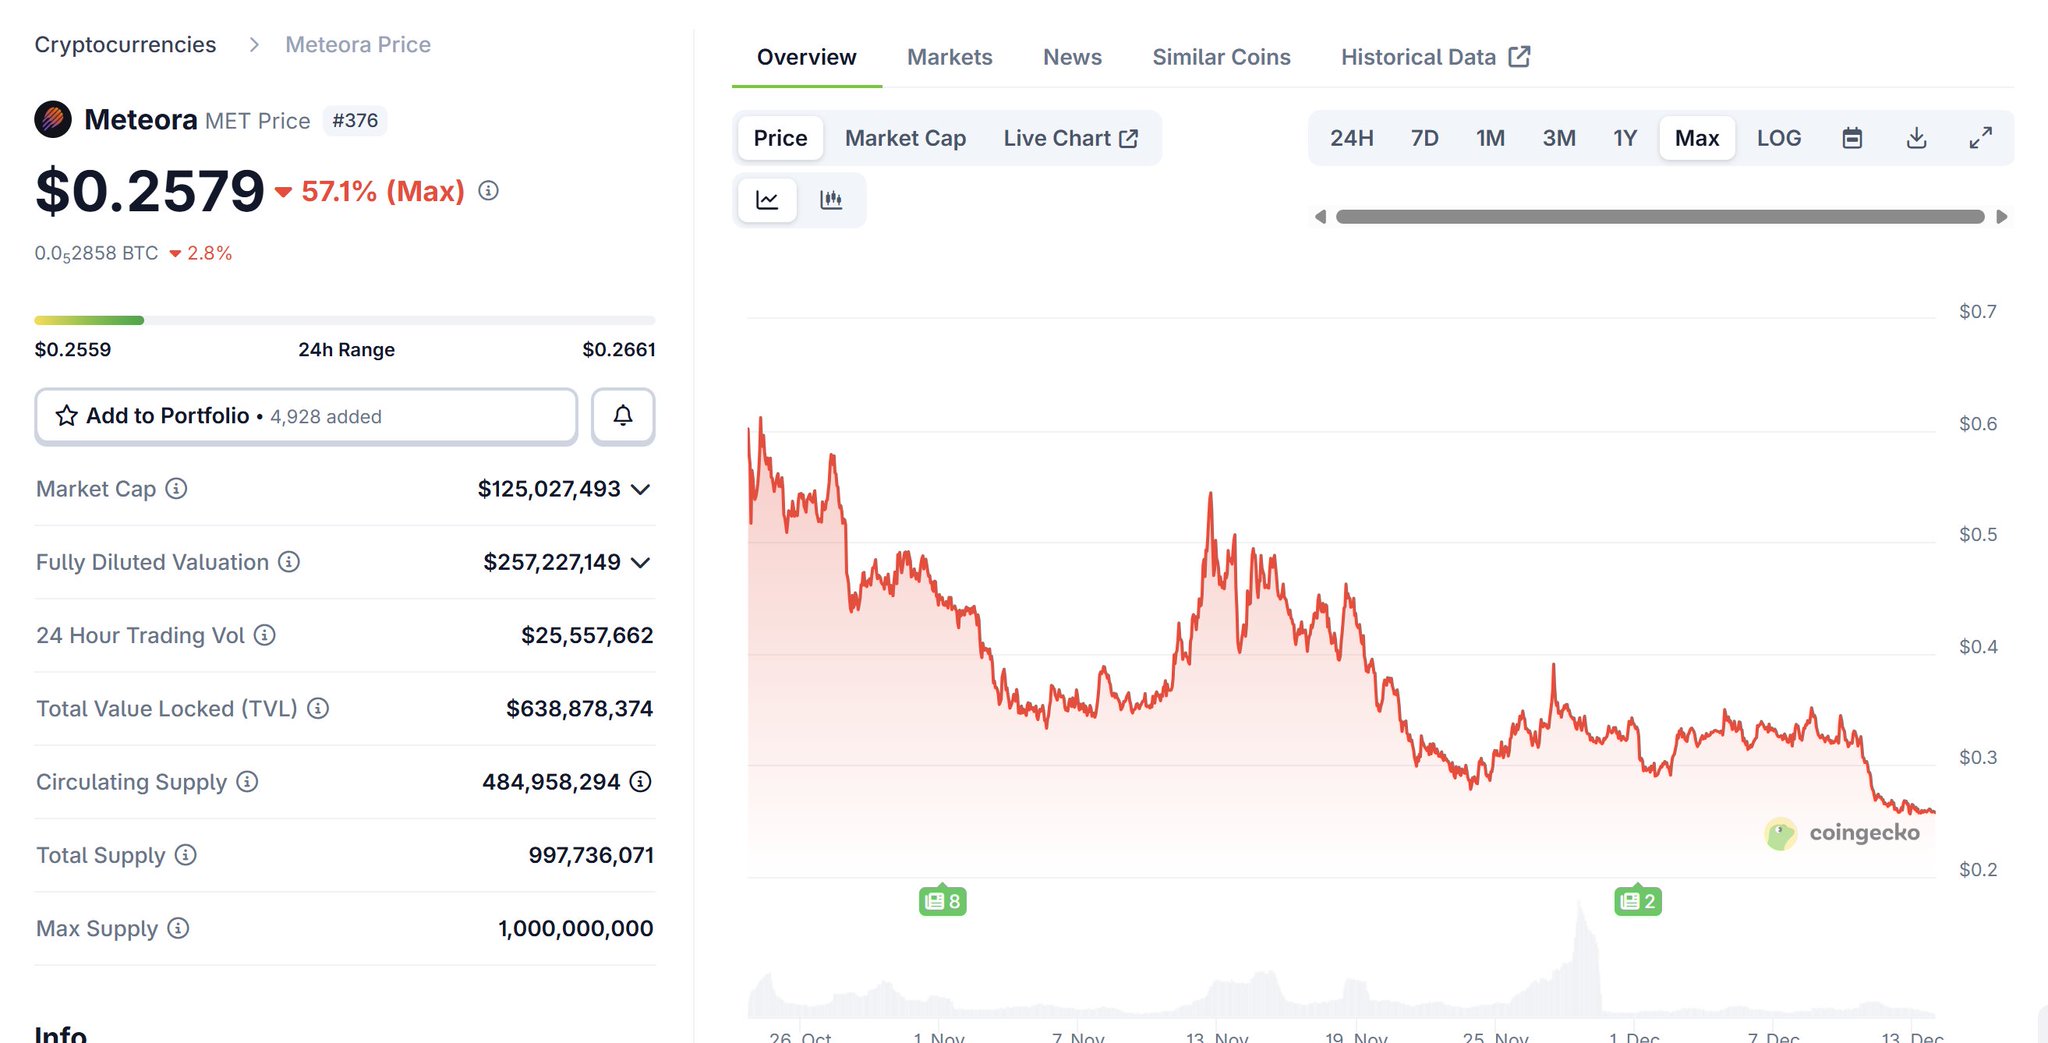Click the price alert bell icon
The height and width of the screenshot is (1043, 2048).
pos(622,416)
